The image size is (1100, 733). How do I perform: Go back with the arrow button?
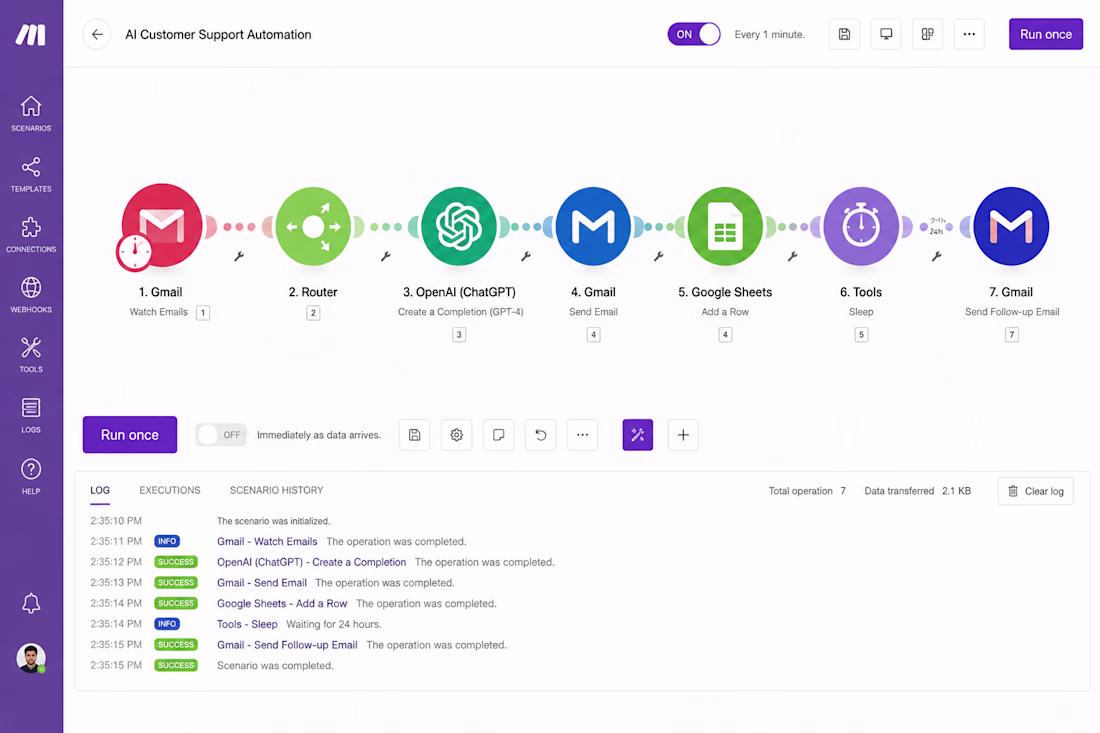[x=97, y=34]
